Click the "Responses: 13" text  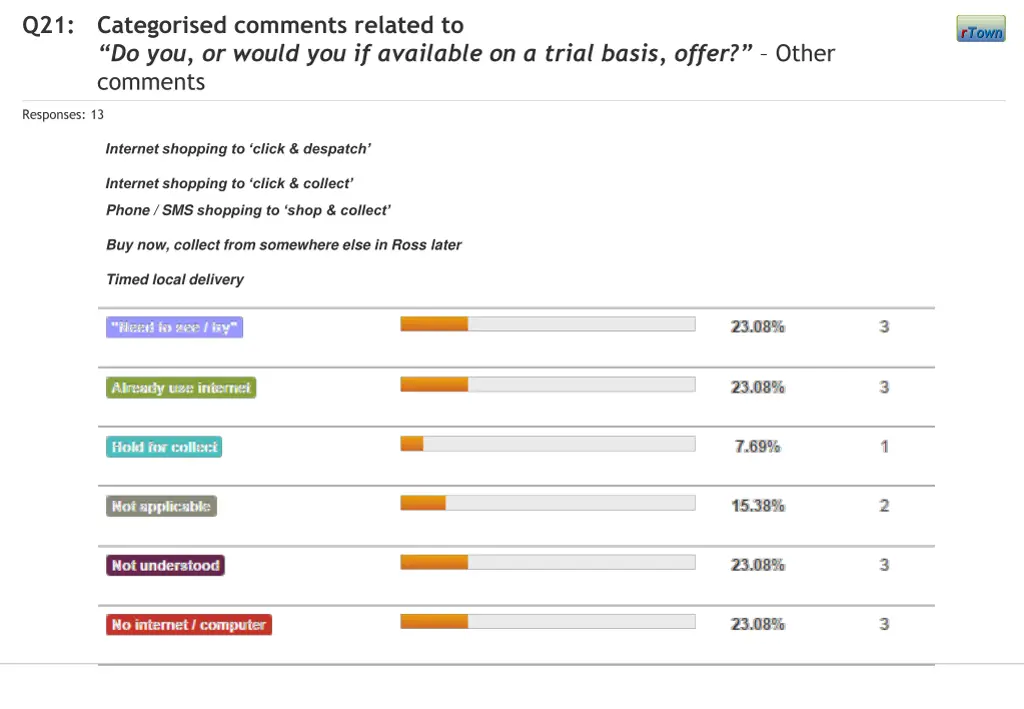pos(63,115)
